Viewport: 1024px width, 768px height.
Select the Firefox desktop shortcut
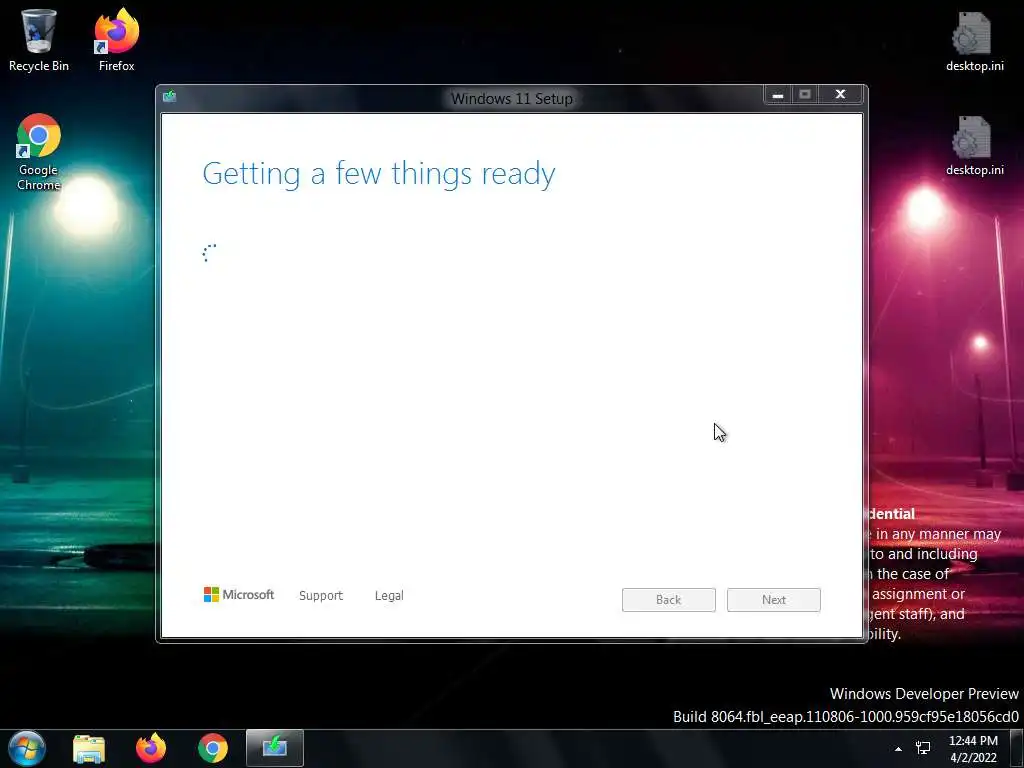(x=116, y=39)
